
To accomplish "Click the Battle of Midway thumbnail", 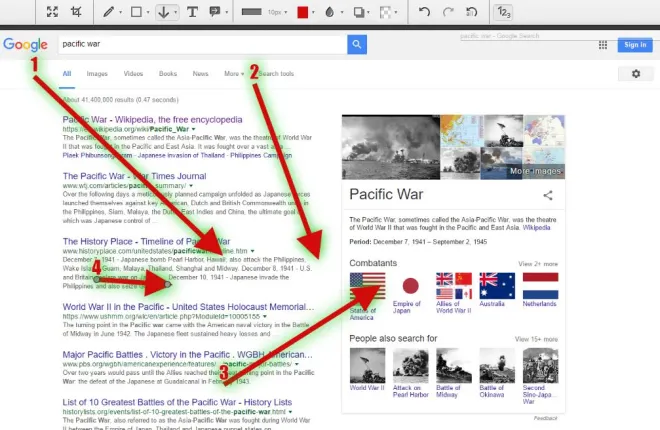I will [454, 366].
